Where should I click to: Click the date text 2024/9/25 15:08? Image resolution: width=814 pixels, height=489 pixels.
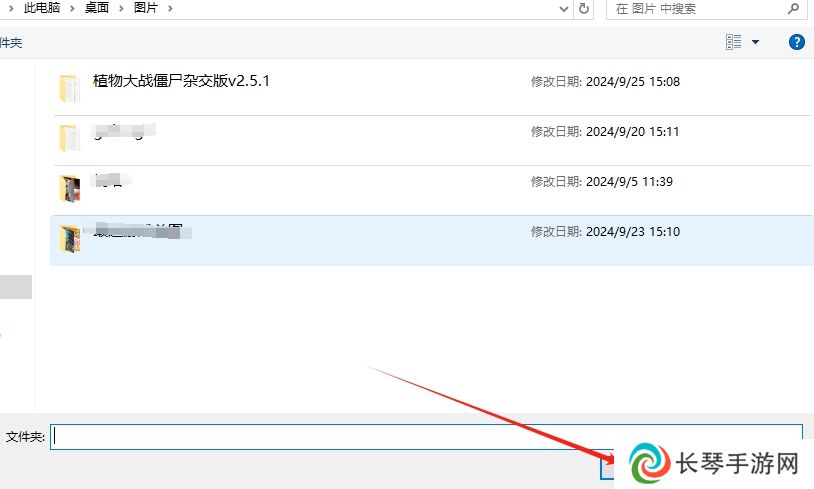[x=633, y=82]
